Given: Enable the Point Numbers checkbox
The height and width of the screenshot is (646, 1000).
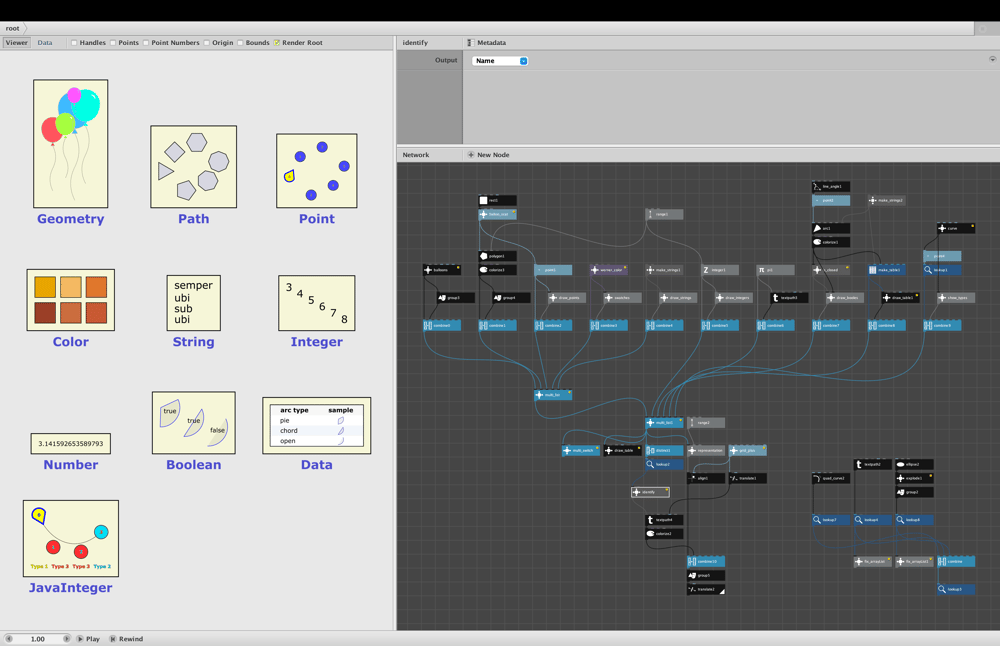Looking at the screenshot, I should click(146, 43).
